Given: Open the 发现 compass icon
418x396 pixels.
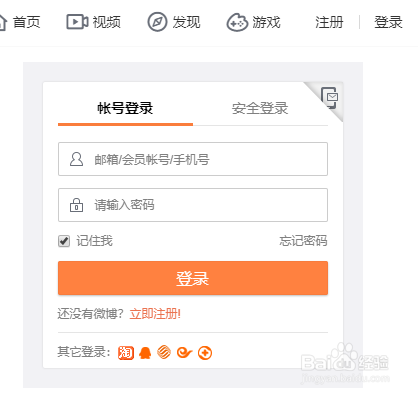Looking at the screenshot, I should coord(157,22).
